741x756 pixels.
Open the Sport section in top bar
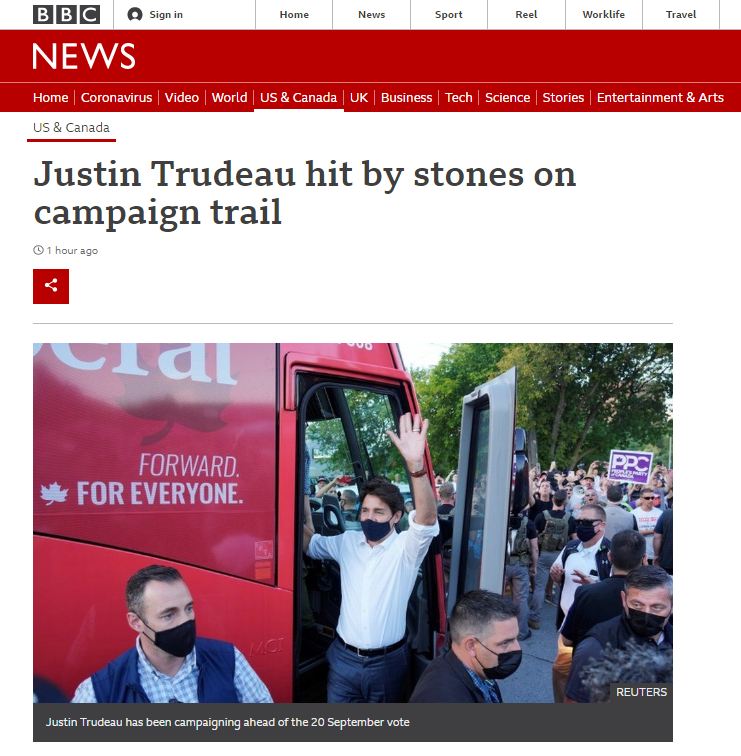[448, 14]
